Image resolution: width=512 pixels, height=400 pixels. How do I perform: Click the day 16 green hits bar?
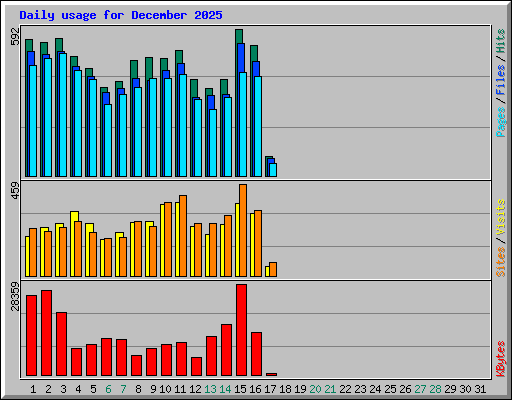point(254,53)
